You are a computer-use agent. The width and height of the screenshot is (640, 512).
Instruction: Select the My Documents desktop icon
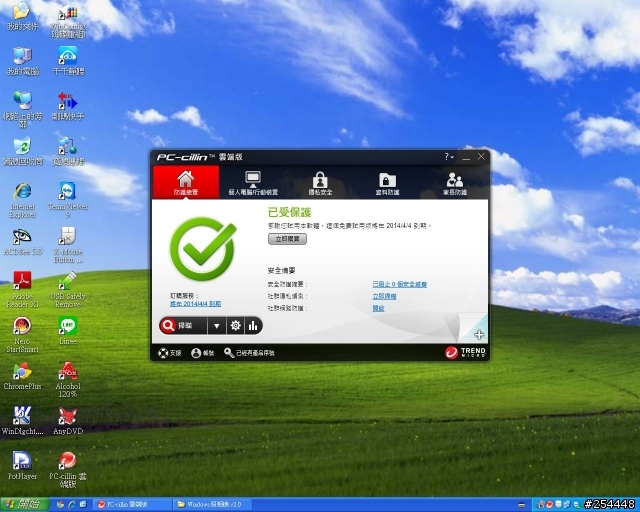click(x=22, y=16)
